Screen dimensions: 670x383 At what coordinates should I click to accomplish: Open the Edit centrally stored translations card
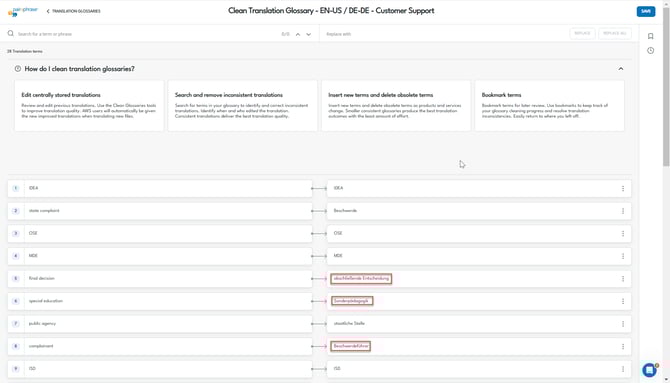(89, 106)
